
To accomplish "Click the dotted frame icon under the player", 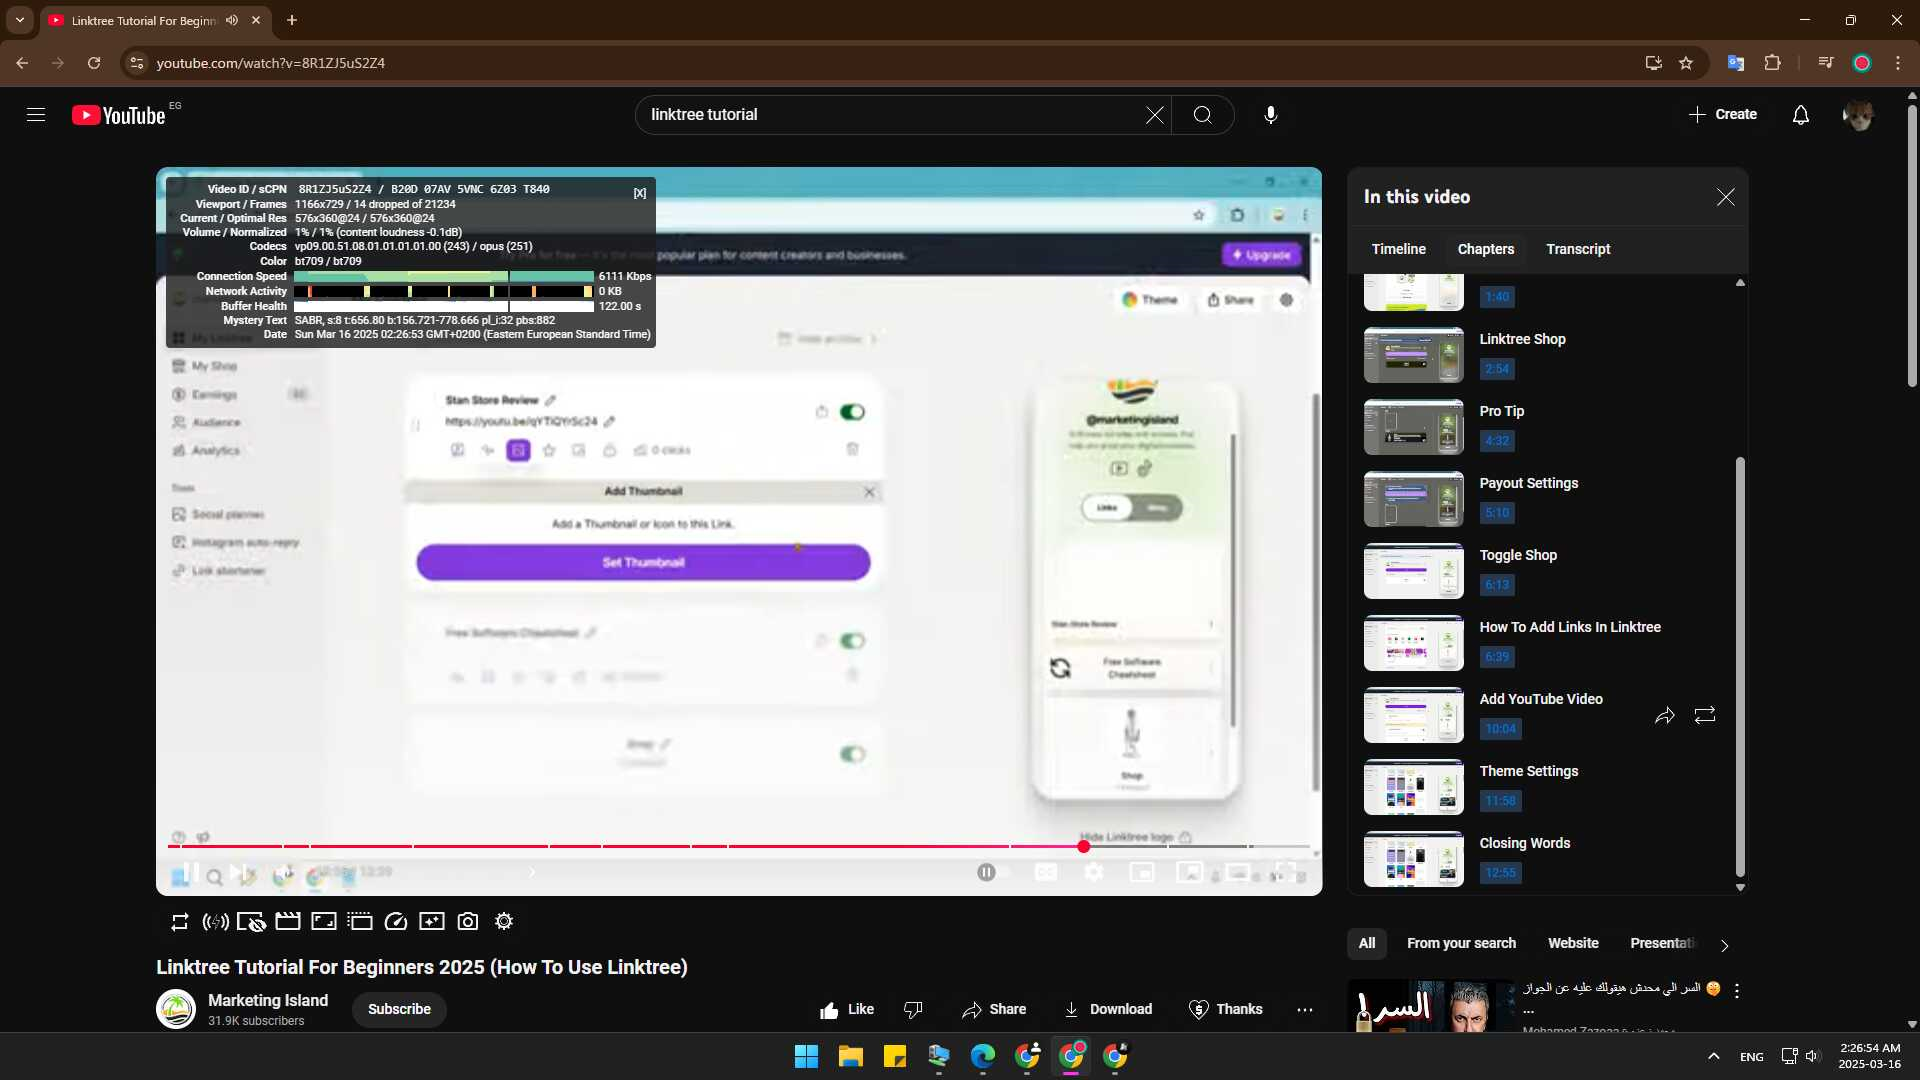I will pyautogui.click(x=360, y=922).
